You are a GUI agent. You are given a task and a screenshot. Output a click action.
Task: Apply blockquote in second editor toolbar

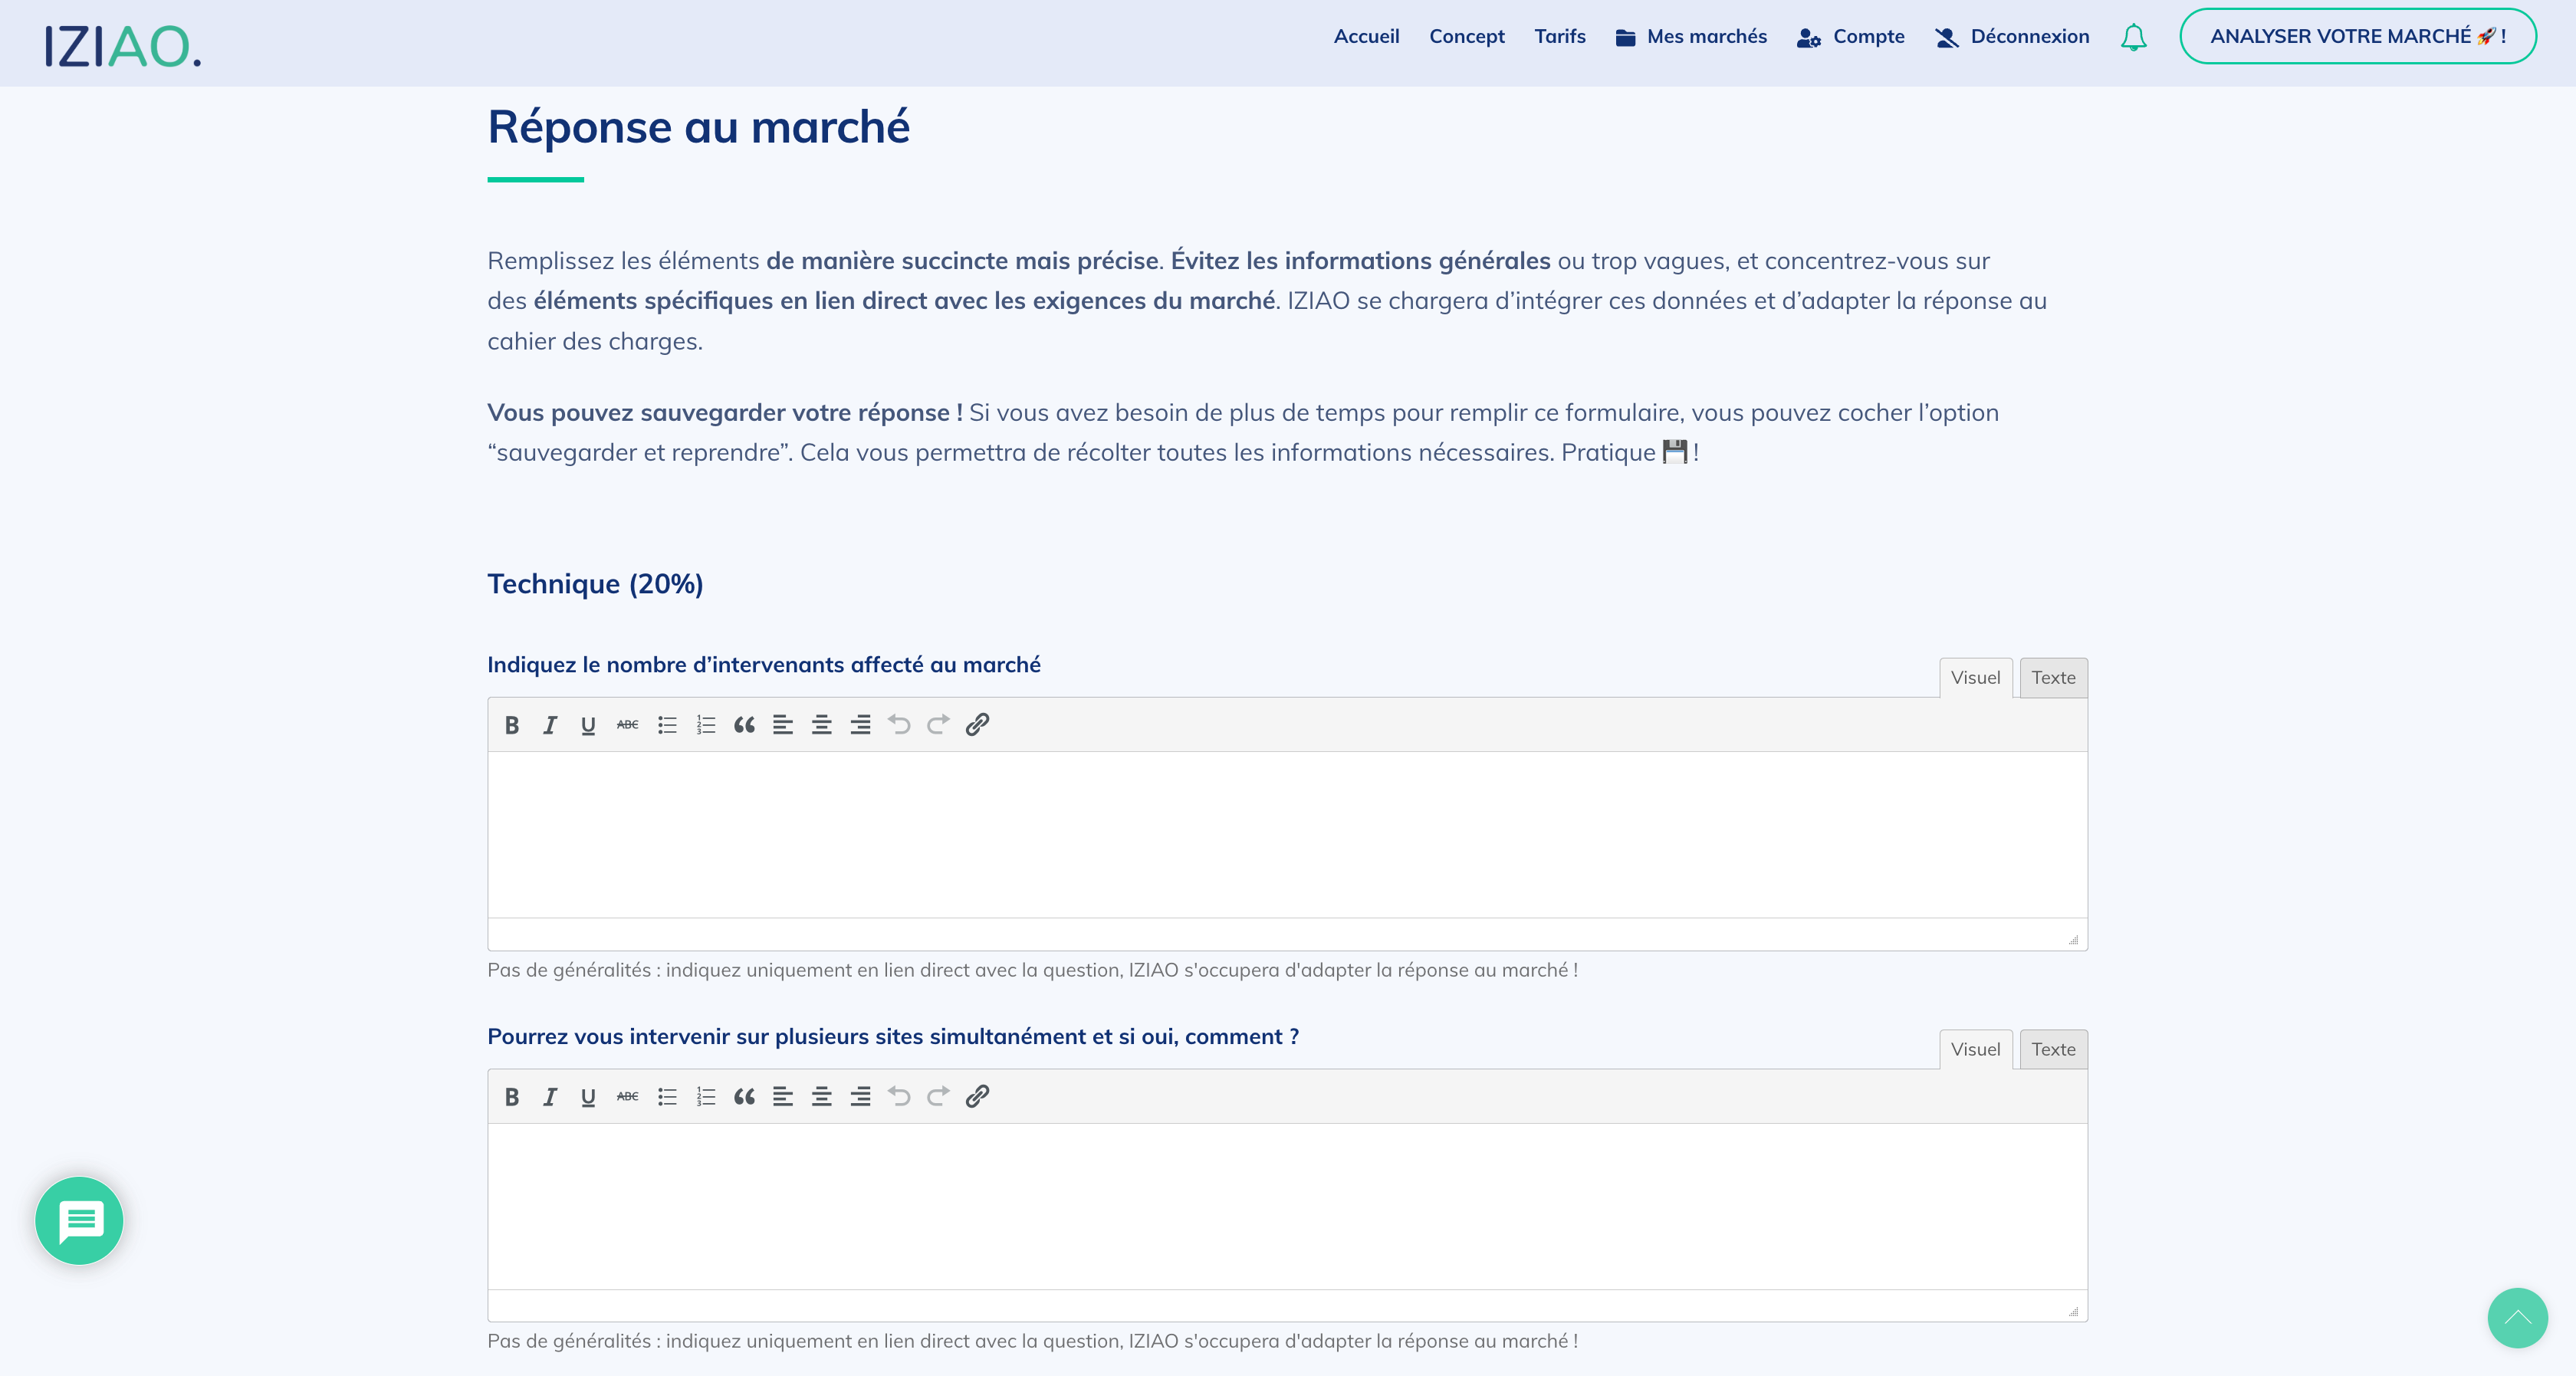click(744, 1097)
